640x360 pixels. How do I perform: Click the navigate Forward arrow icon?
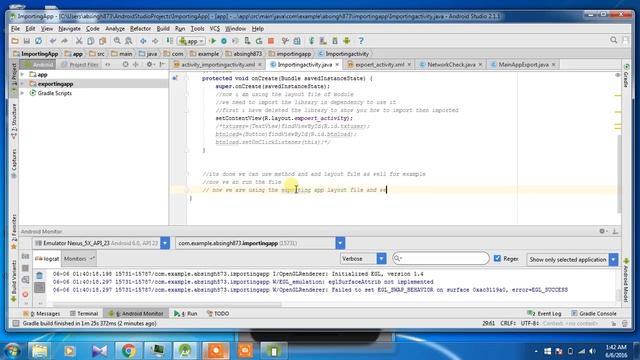click(x=155, y=41)
